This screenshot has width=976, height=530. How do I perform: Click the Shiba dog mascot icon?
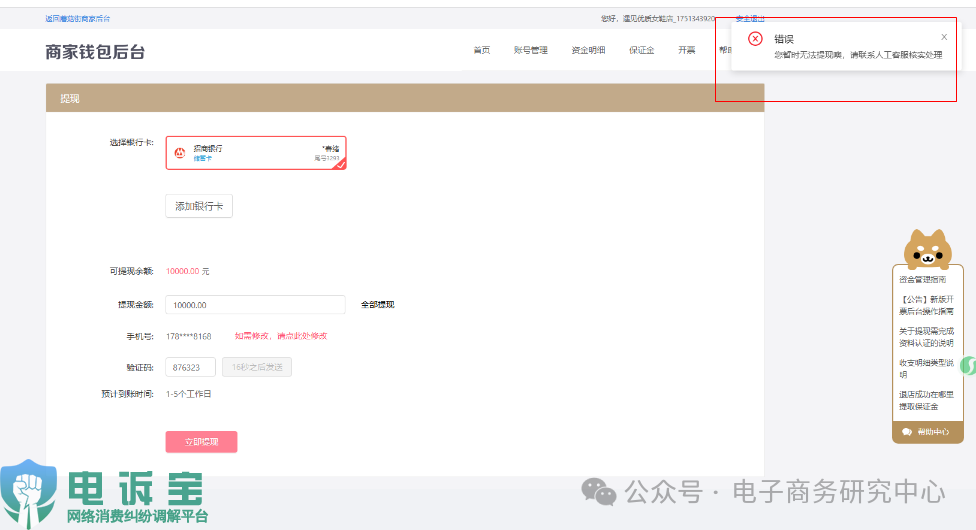[x=927, y=248]
